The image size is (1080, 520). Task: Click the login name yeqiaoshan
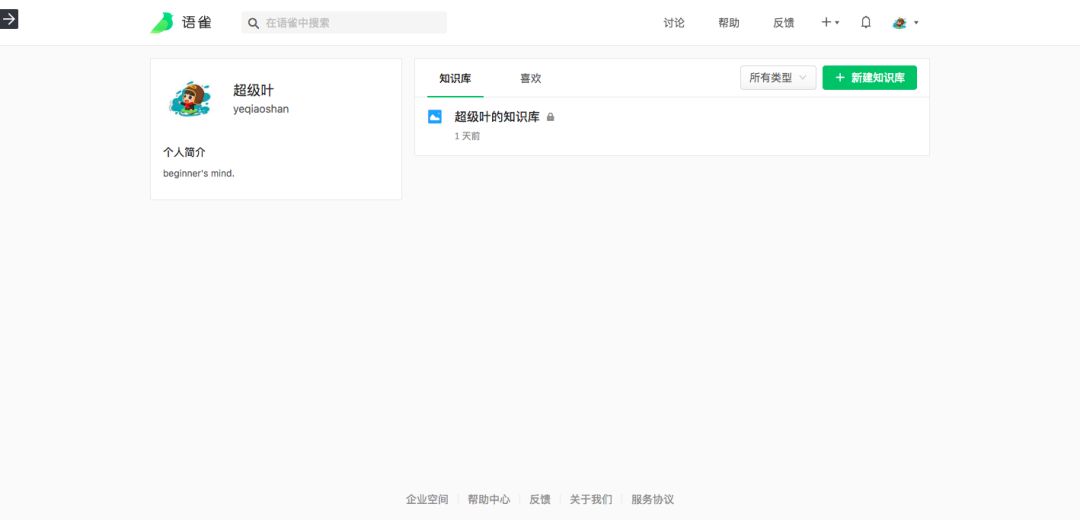[261, 109]
